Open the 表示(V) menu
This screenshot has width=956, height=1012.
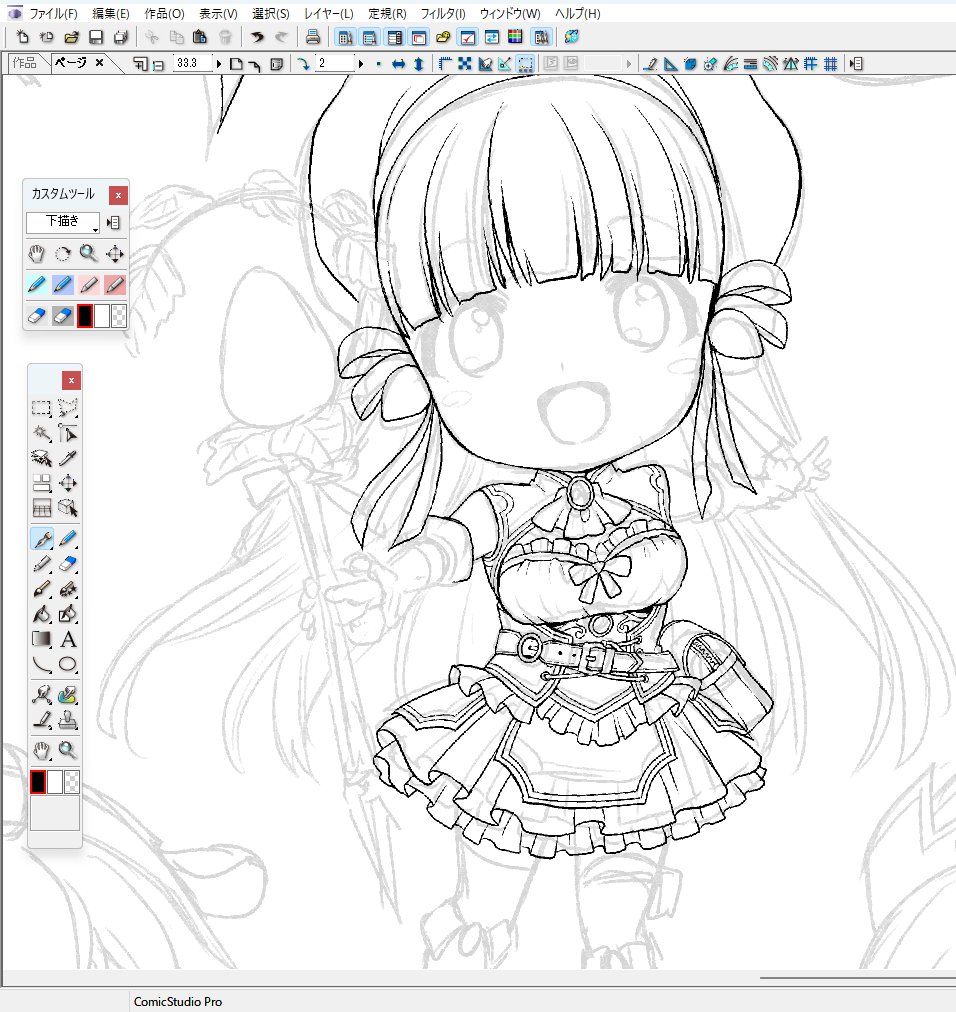coord(218,14)
